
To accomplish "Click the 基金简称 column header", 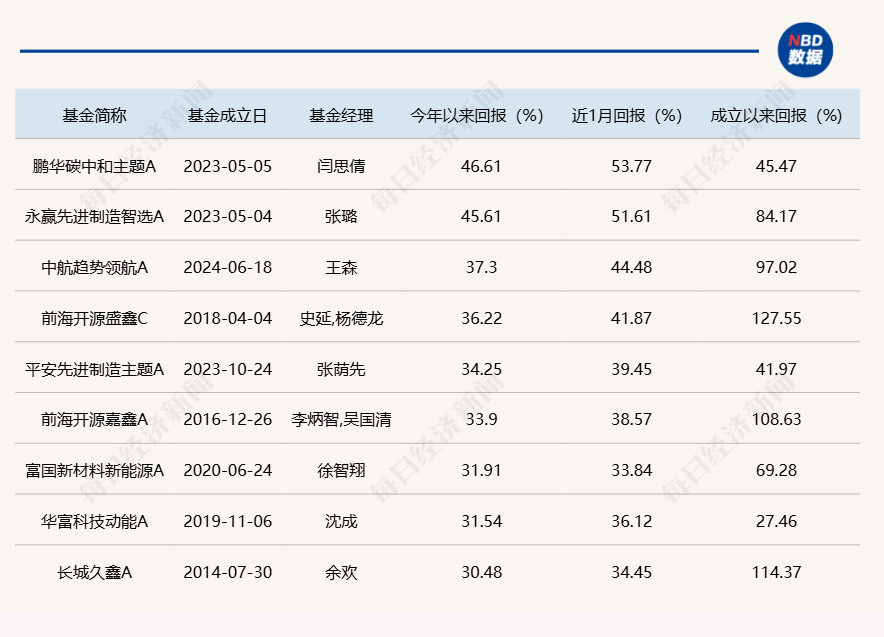I will pos(95,115).
